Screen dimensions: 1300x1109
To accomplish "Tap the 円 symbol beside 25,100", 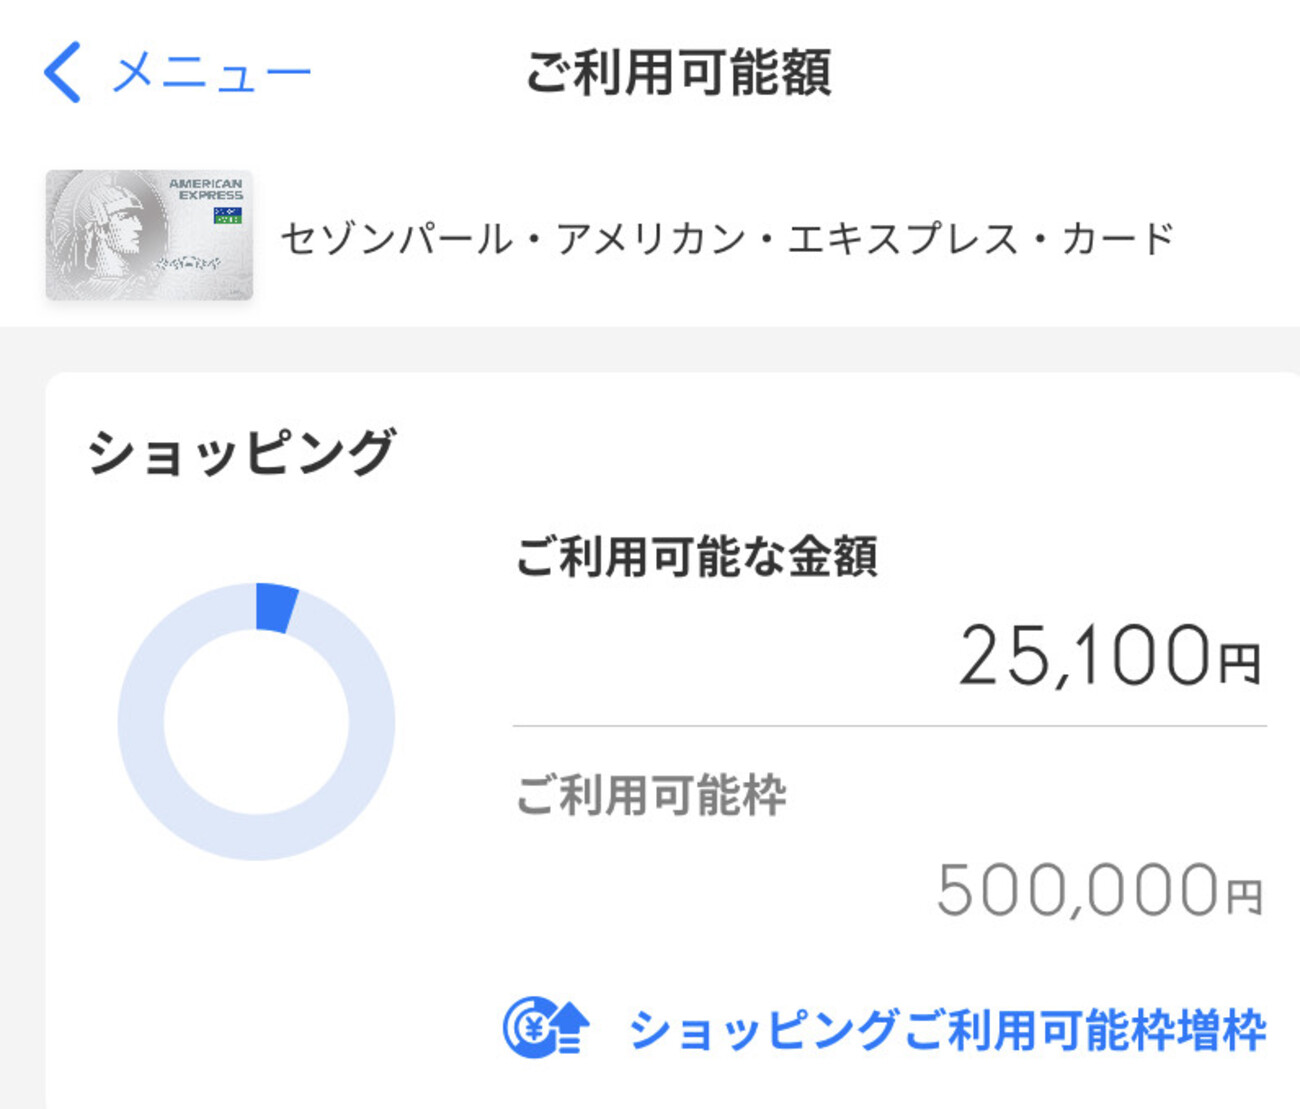I will (x=1240, y=664).
